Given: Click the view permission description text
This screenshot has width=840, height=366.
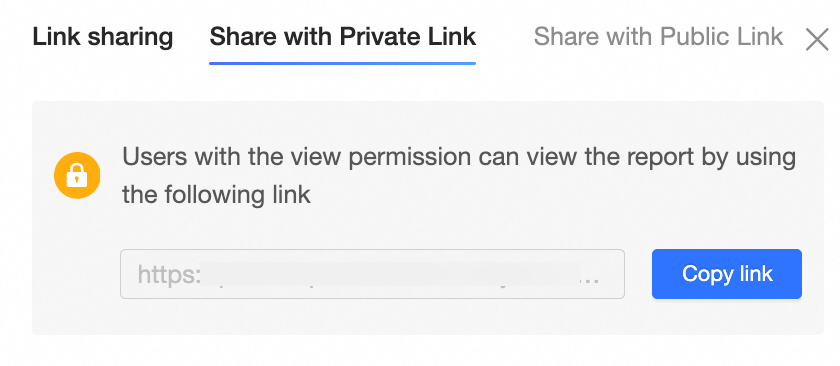Looking at the screenshot, I should click(459, 175).
